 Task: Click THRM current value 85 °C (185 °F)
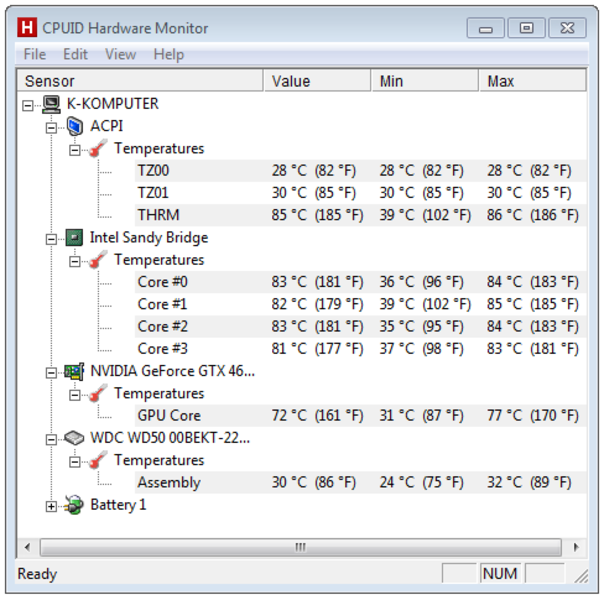click(x=317, y=215)
